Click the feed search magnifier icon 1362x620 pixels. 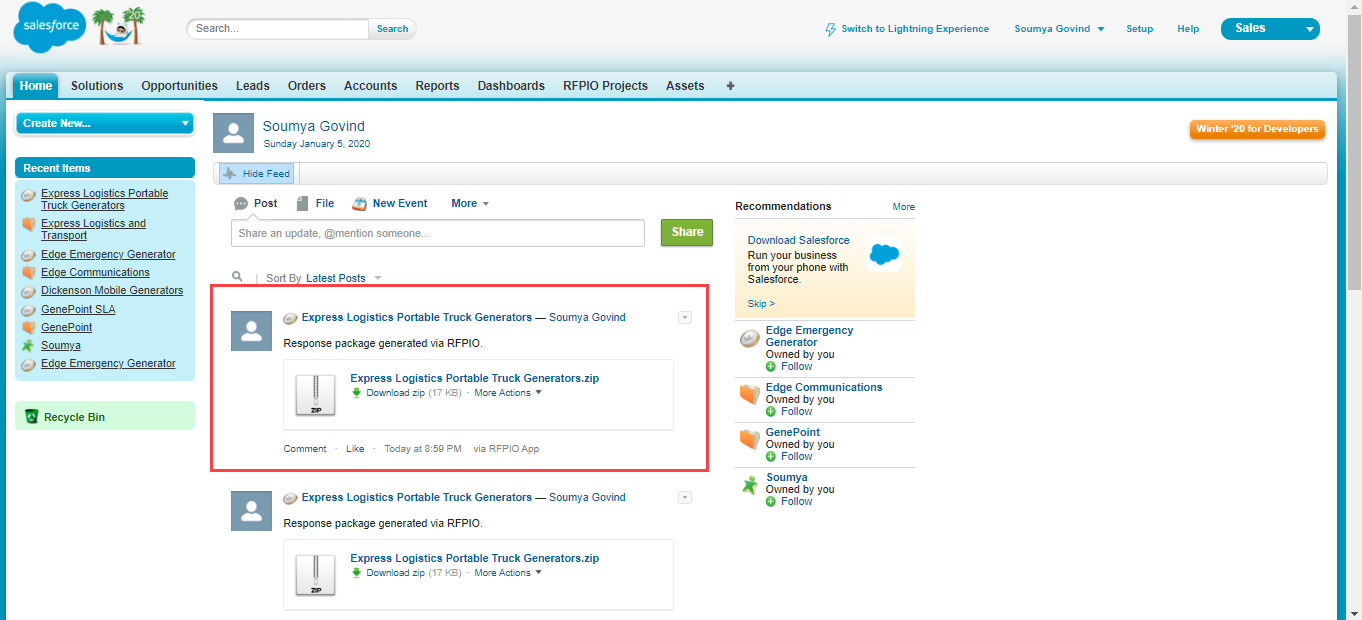(x=237, y=277)
